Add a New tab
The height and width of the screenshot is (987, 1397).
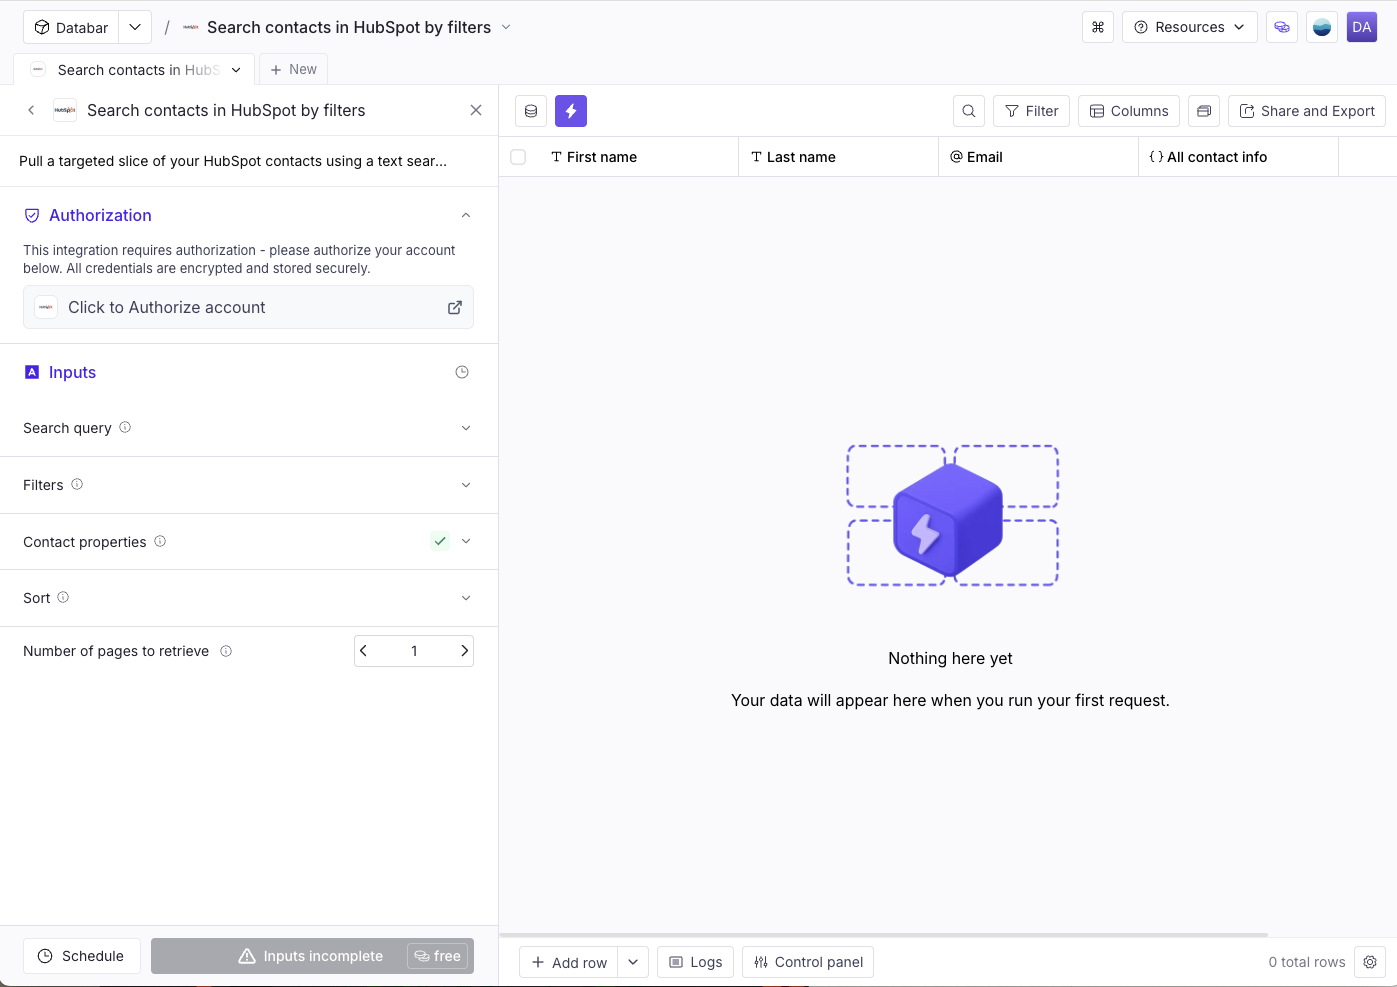[294, 69]
